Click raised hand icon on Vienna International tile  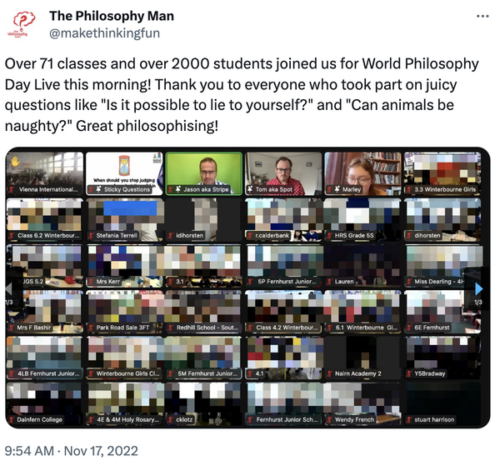click(15, 162)
